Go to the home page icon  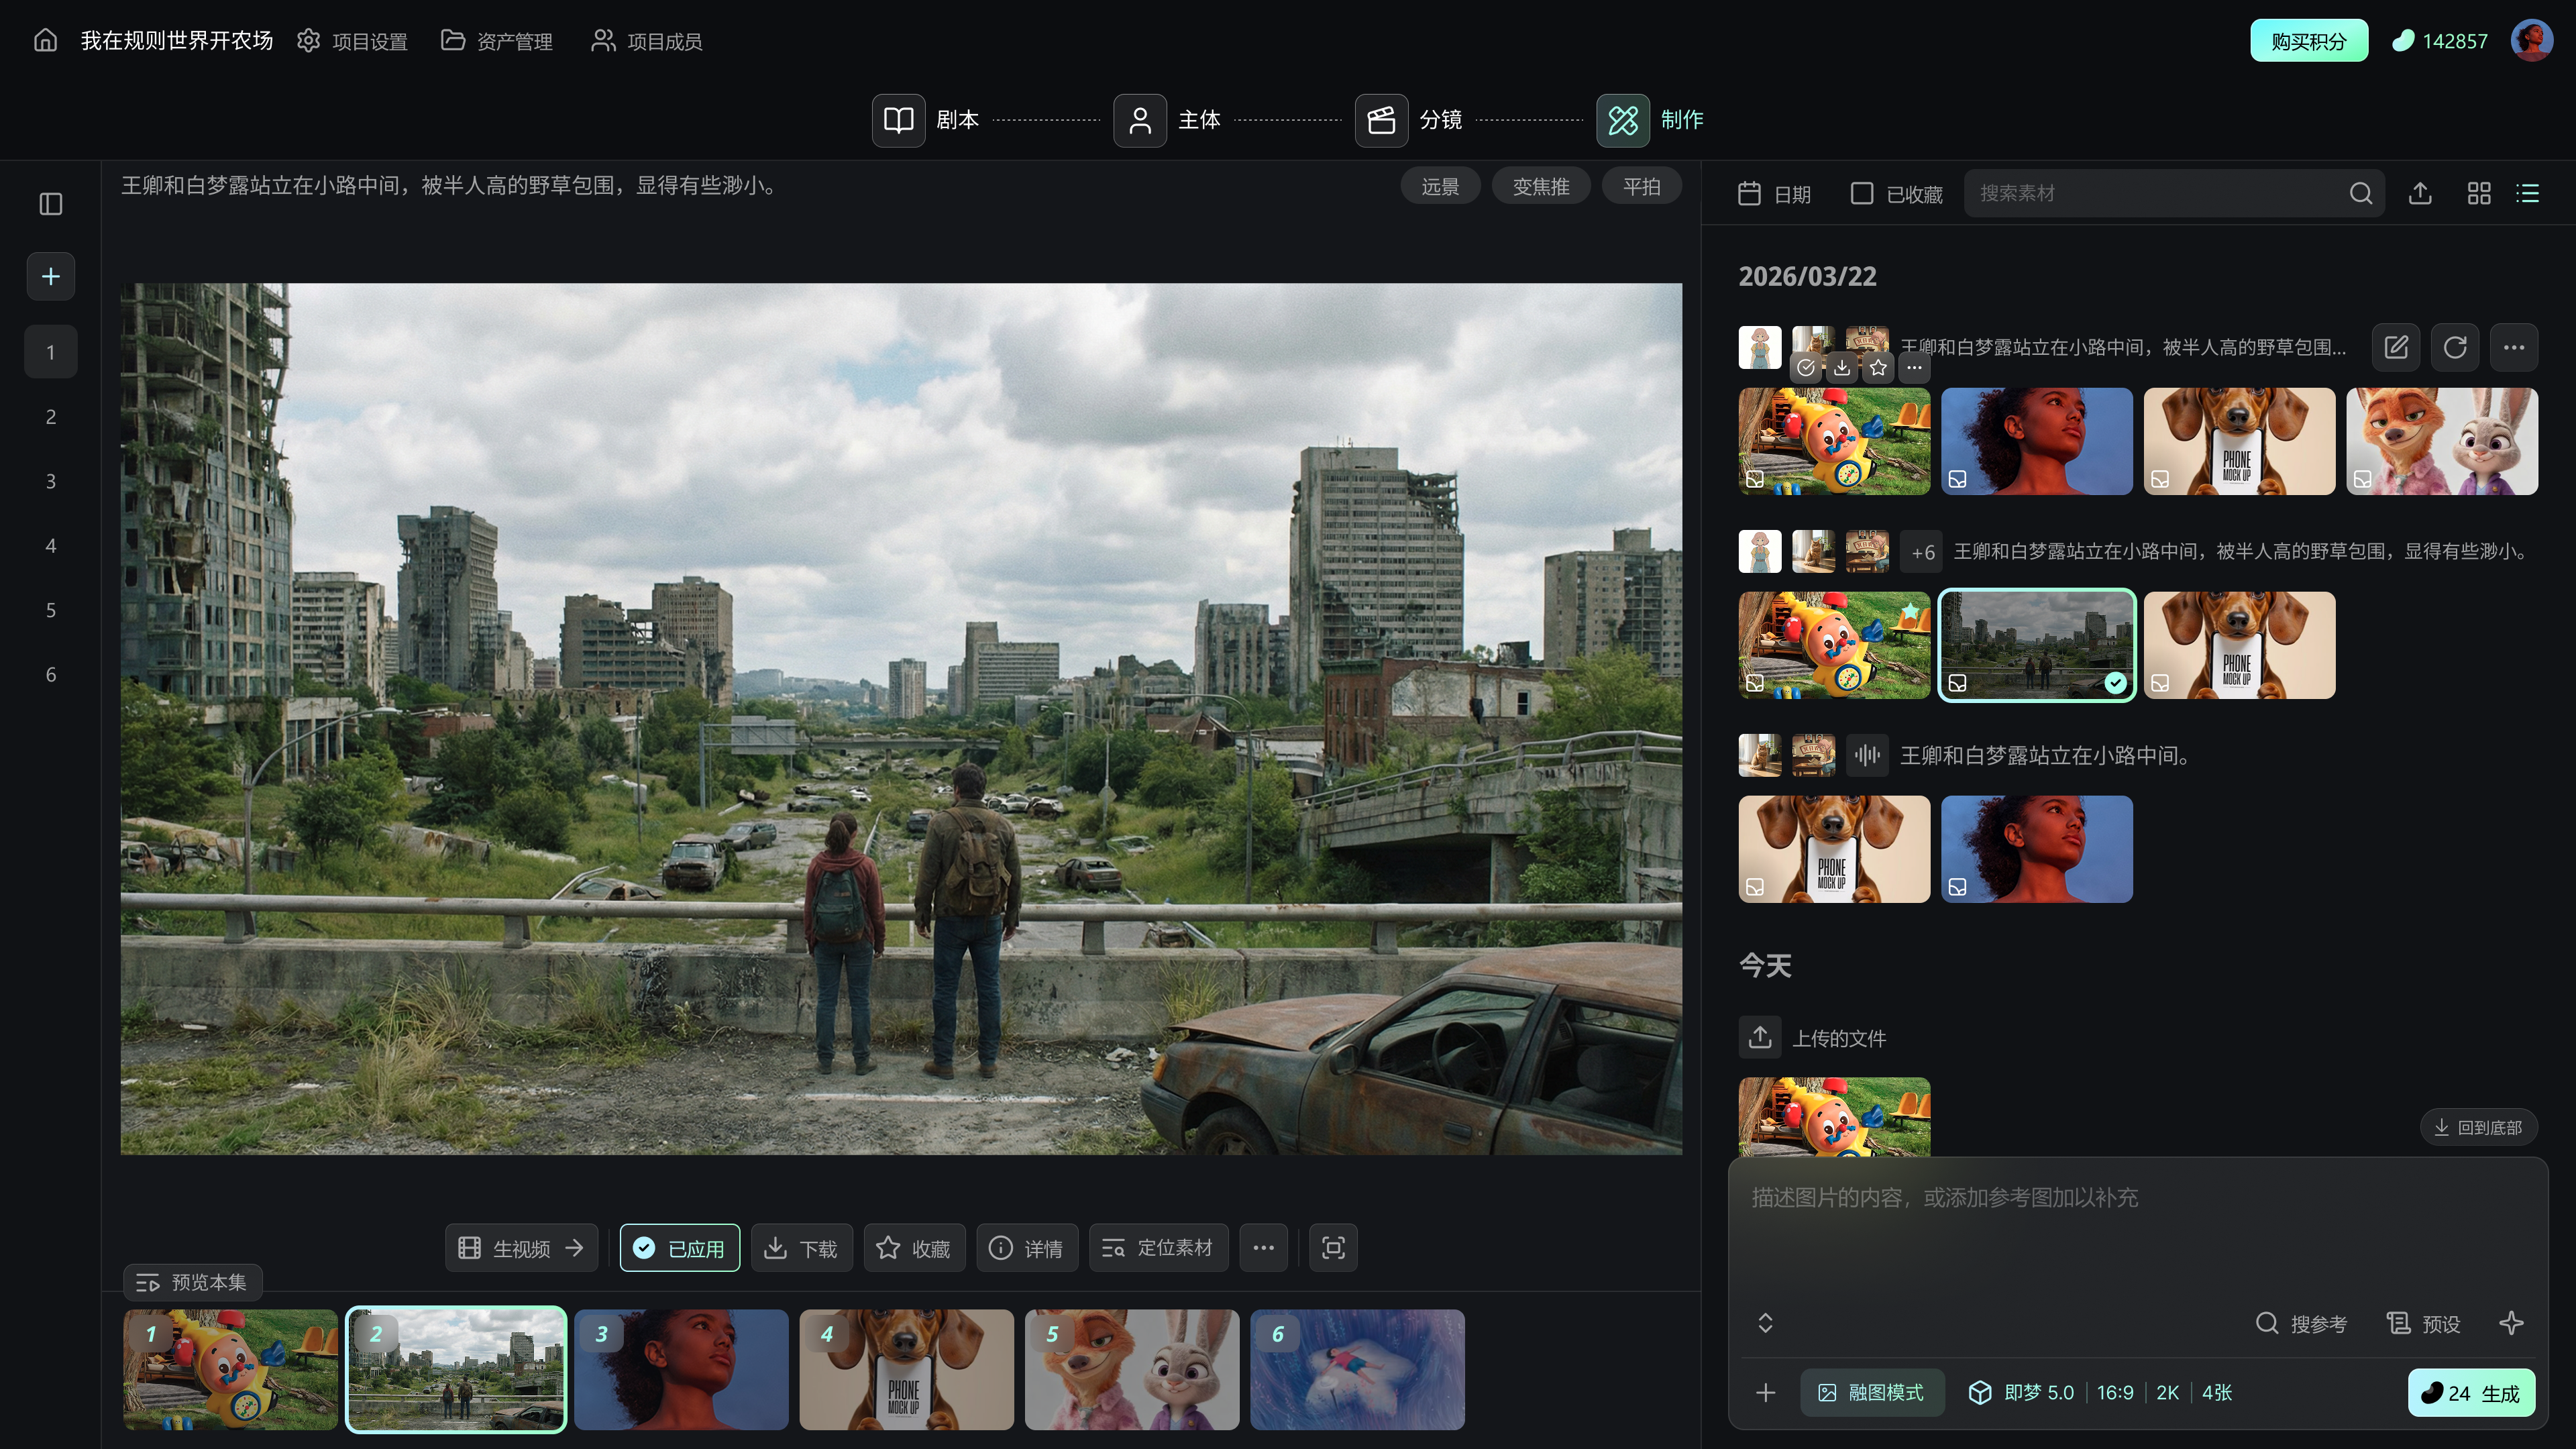pos(46,40)
